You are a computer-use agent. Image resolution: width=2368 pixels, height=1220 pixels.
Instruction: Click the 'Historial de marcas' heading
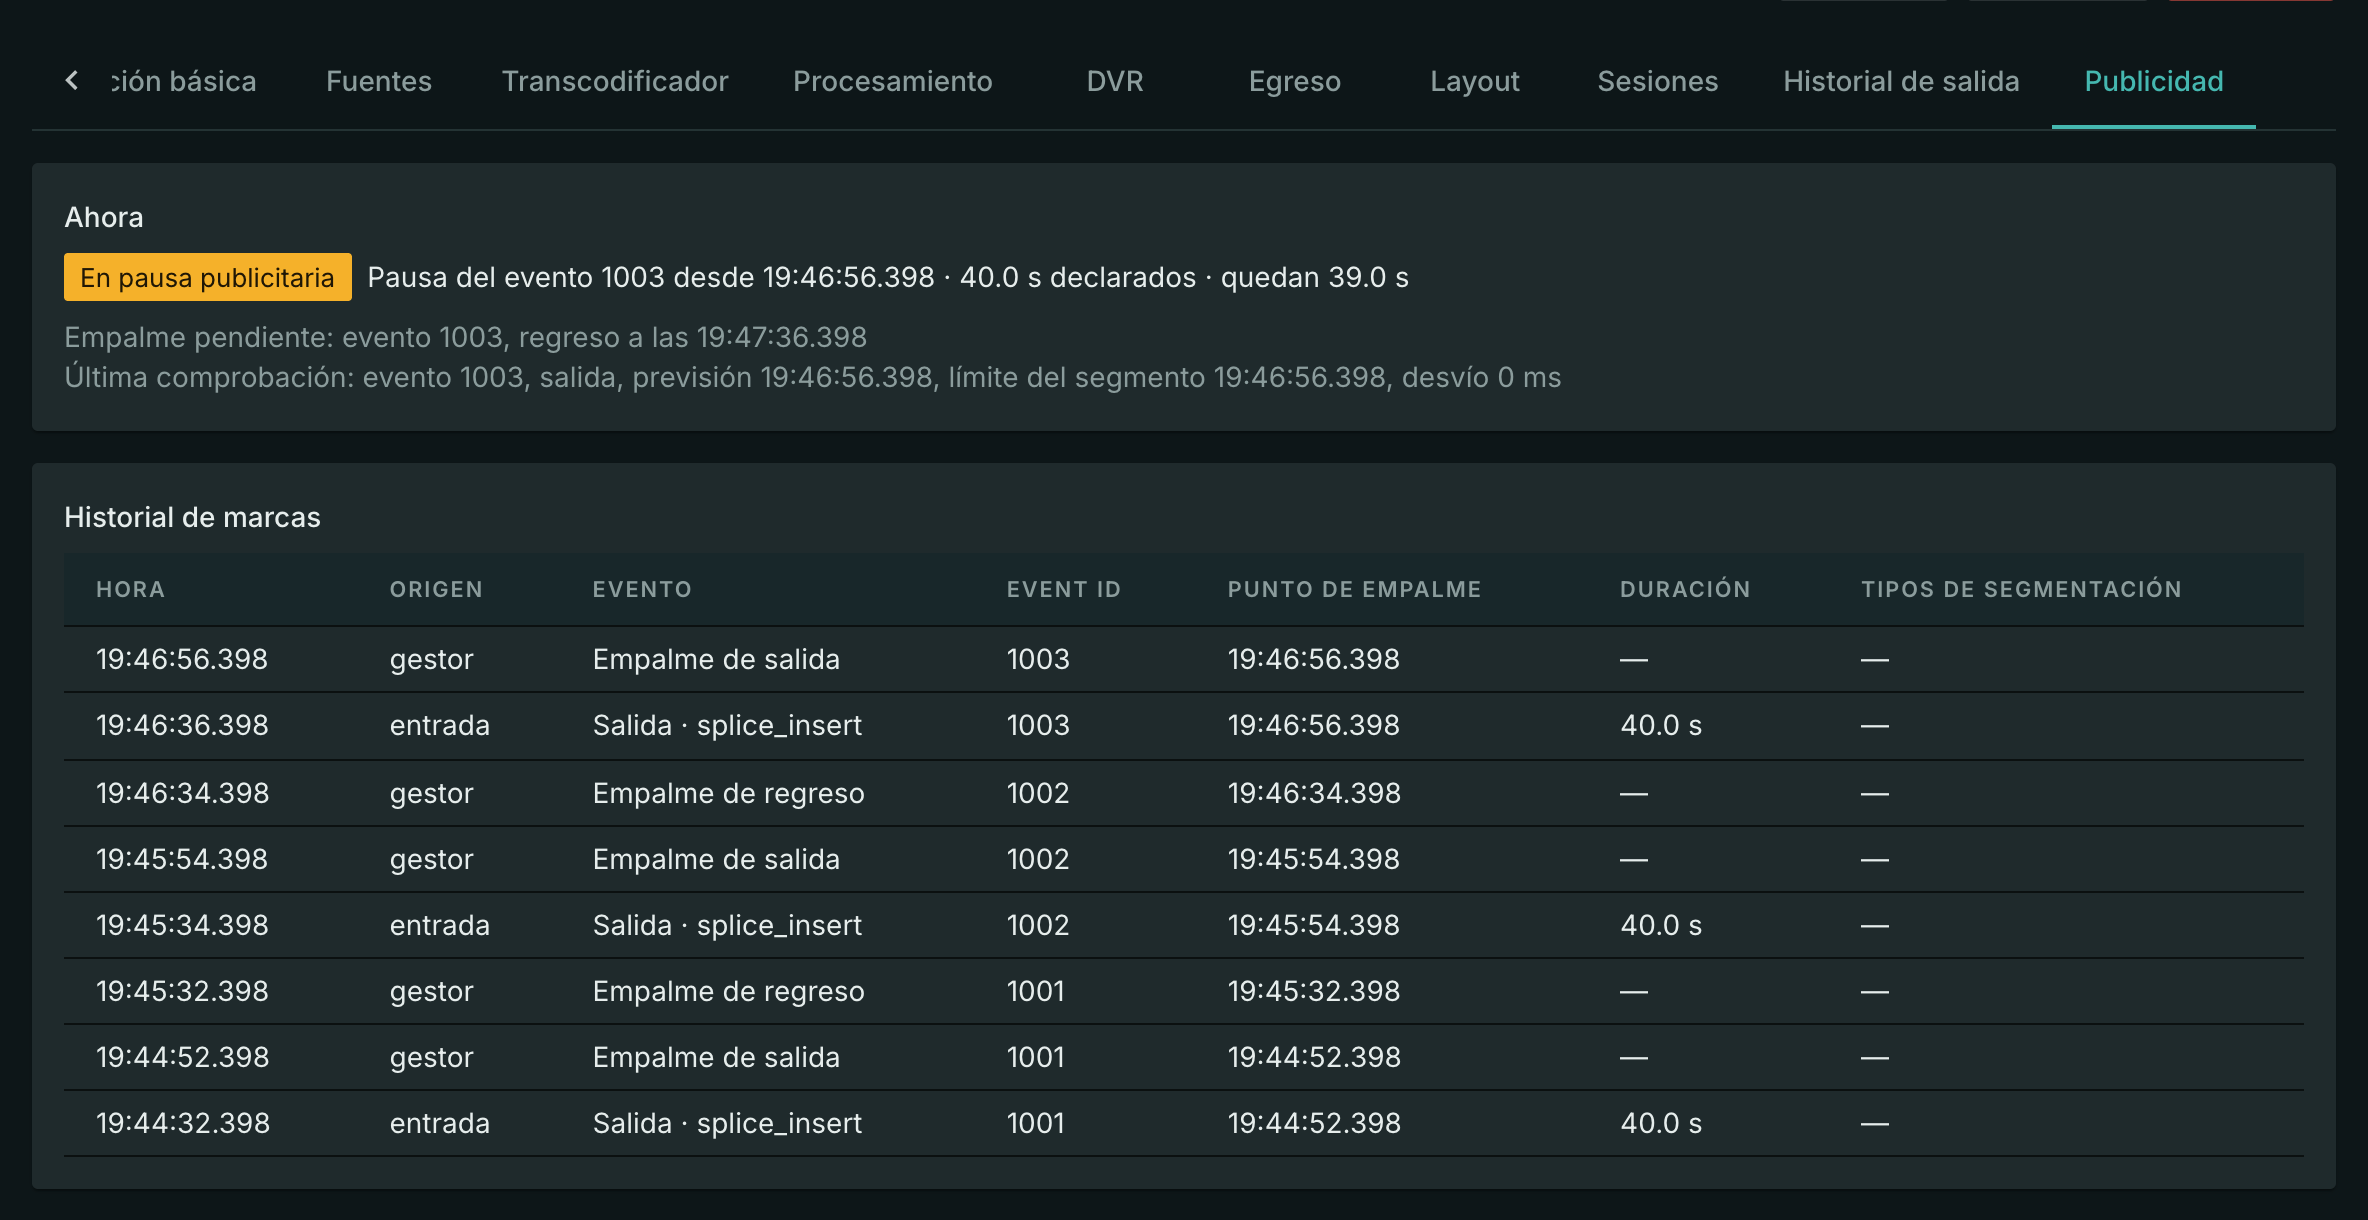pos(192,517)
